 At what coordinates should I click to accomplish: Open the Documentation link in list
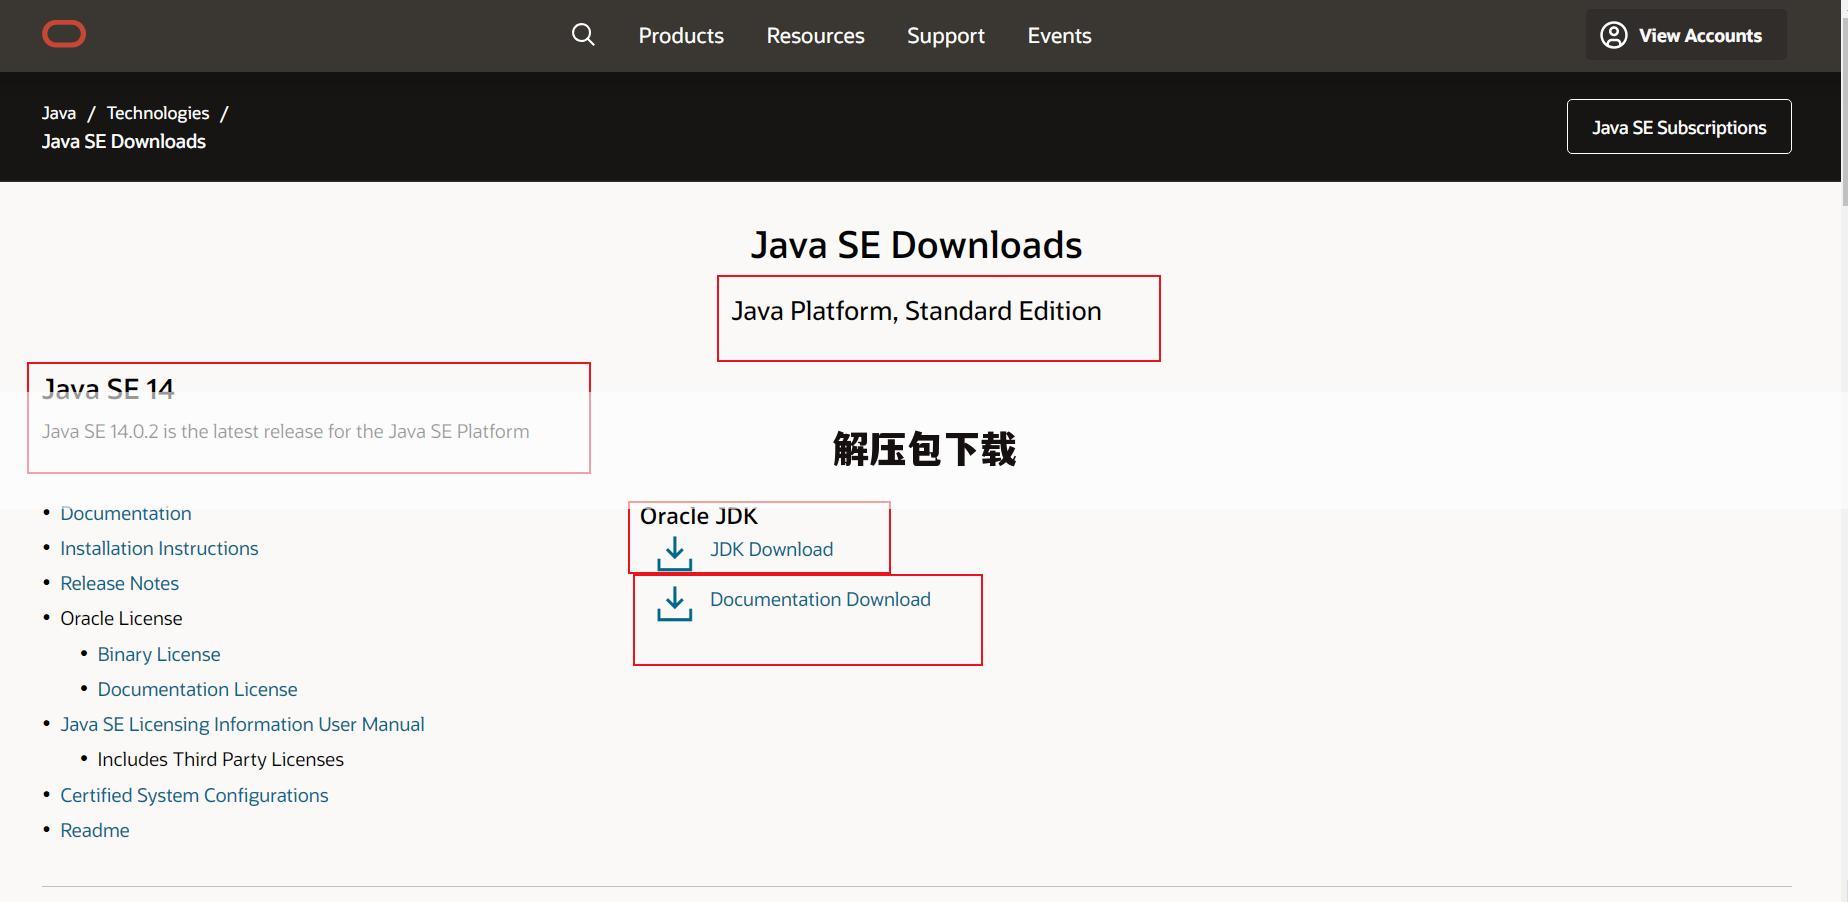(x=126, y=513)
